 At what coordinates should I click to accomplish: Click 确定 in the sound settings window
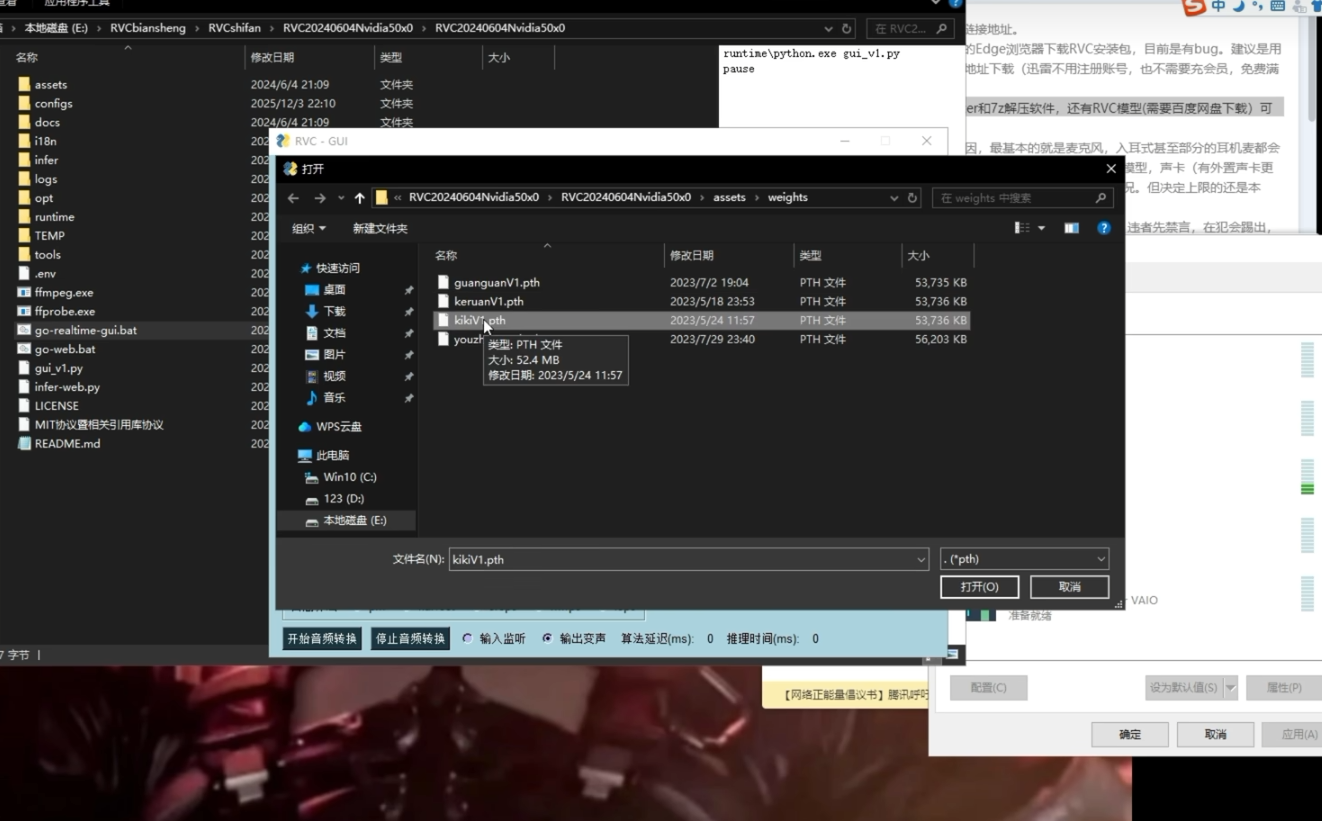1130,734
